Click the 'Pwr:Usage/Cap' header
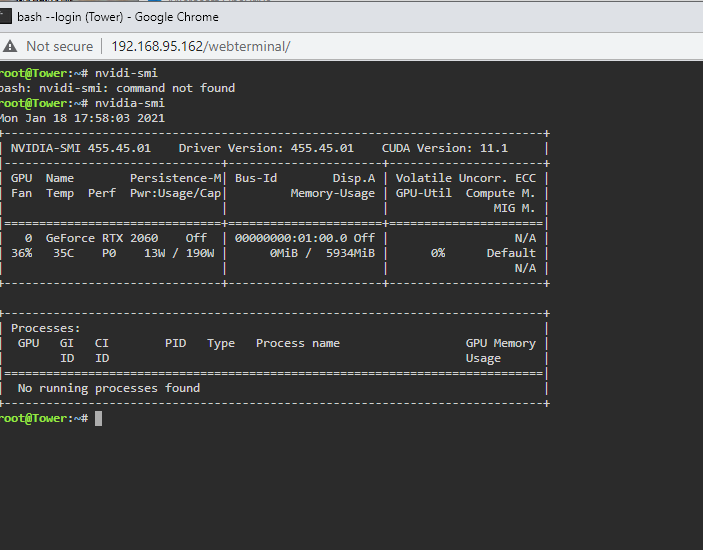The width and height of the screenshot is (703, 550). tap(176, 194)
